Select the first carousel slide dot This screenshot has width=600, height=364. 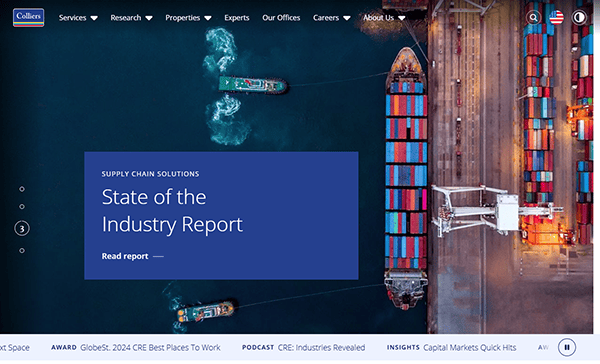(x=22, y=189)
